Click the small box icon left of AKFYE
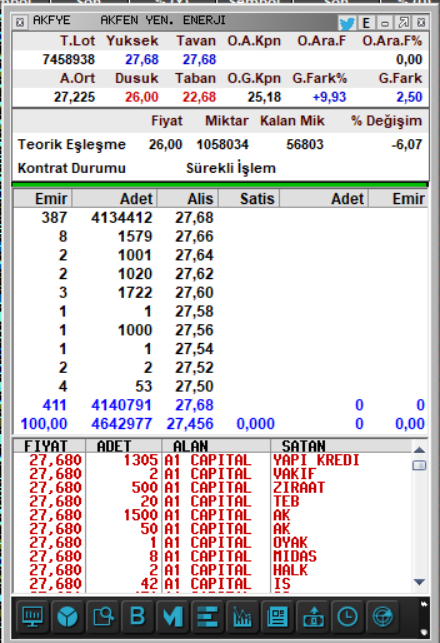This screenshot has width=440, height=643. (x=20, y=22)
